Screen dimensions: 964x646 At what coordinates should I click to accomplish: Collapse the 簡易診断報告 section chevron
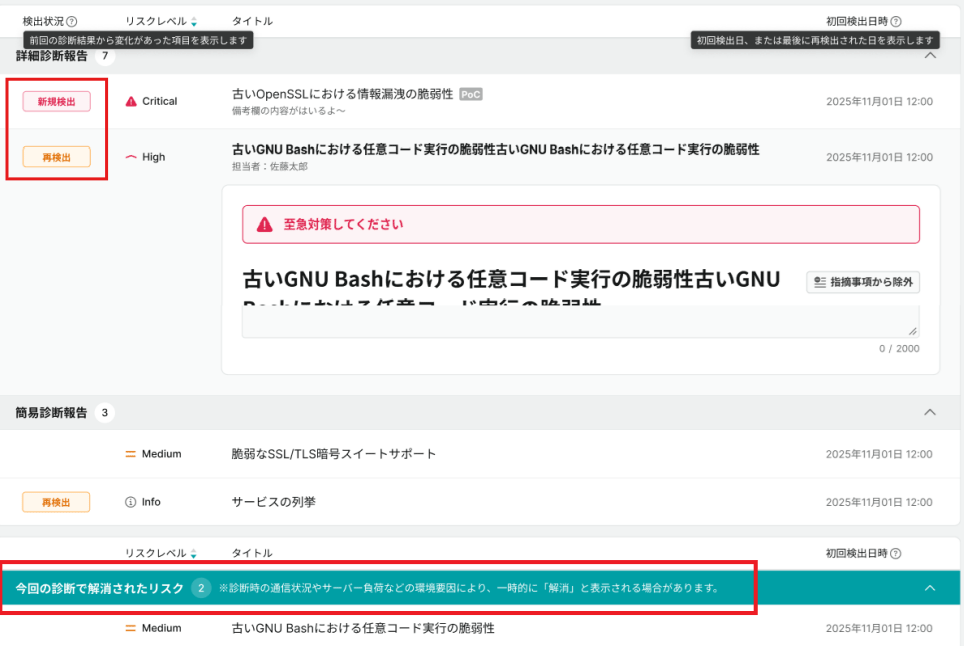coord(930,412)
